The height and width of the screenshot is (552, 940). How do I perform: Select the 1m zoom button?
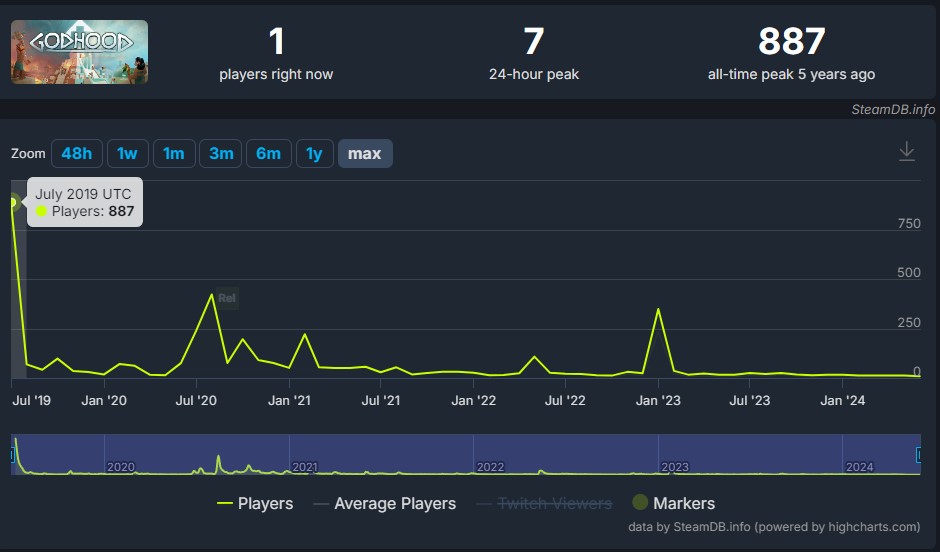pyautogui.click(x=174, y=153)
